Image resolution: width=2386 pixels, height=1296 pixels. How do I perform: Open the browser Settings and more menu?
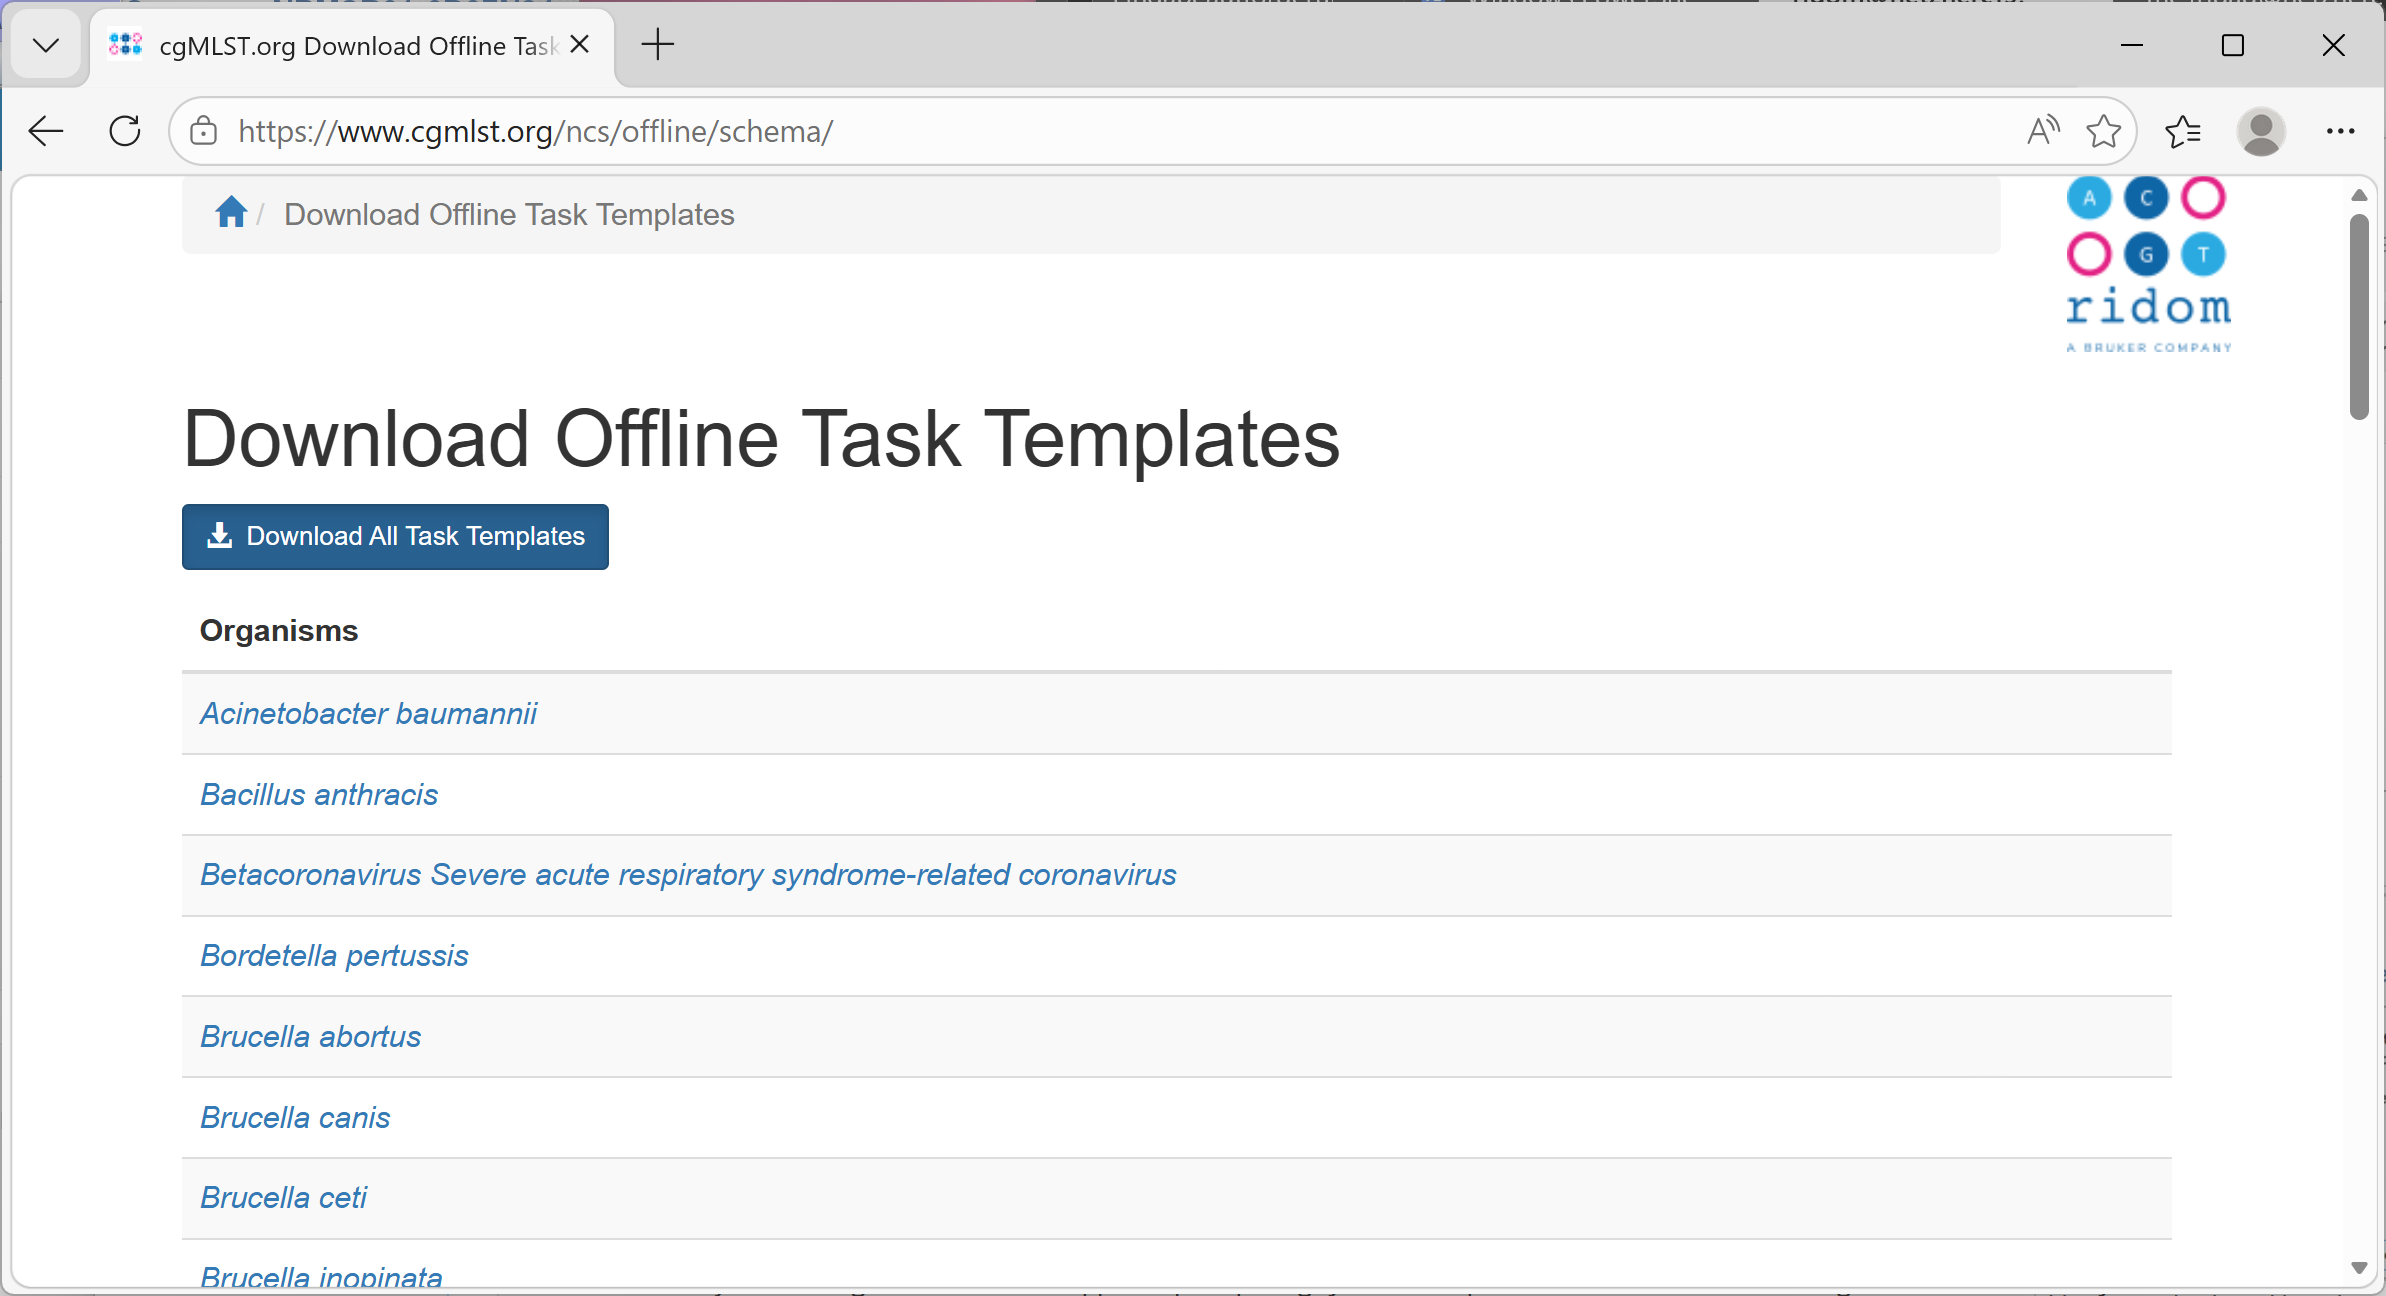[x=2341, y=131]
